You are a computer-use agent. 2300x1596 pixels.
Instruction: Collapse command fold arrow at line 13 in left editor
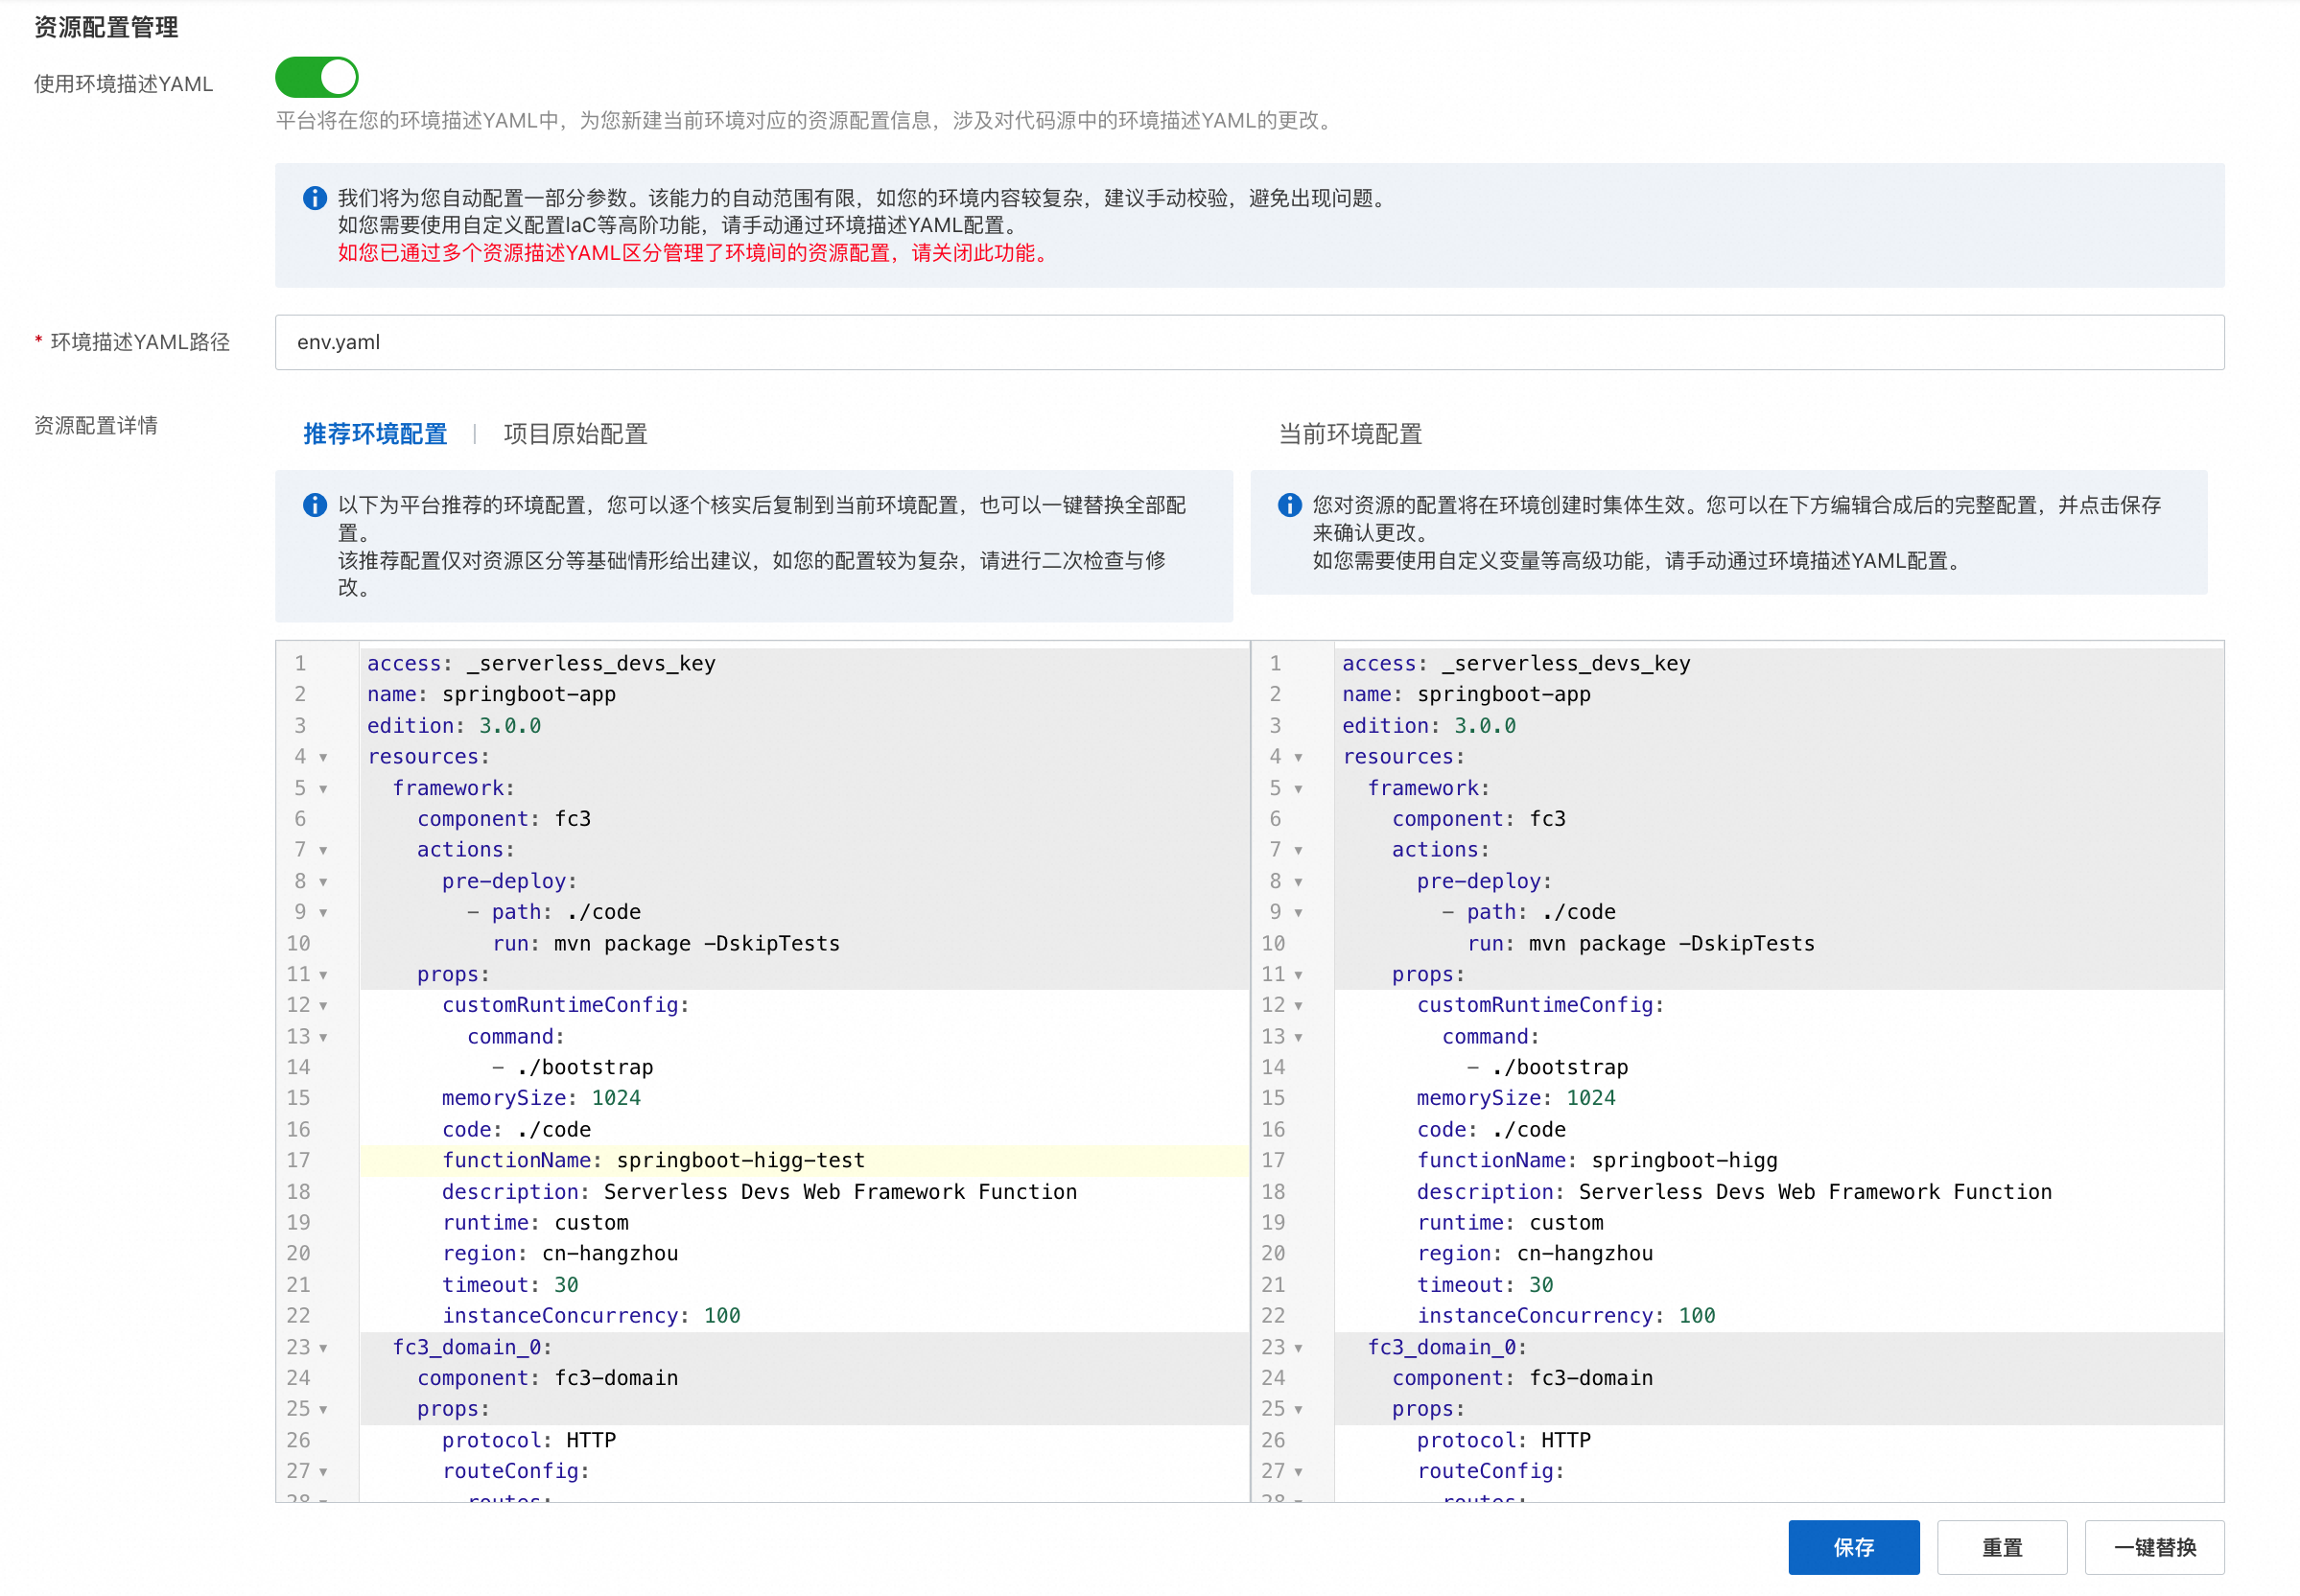click(x=323, y=1038)
